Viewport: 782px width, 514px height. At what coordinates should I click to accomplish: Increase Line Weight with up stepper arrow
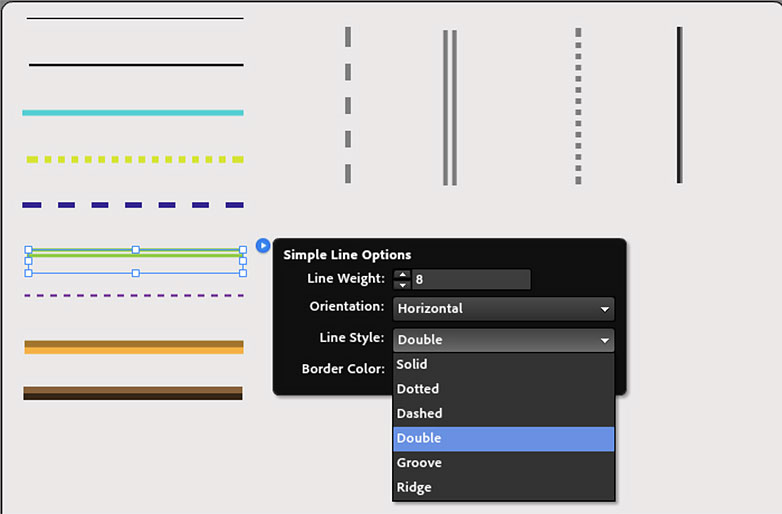click(x=402, y=275)
